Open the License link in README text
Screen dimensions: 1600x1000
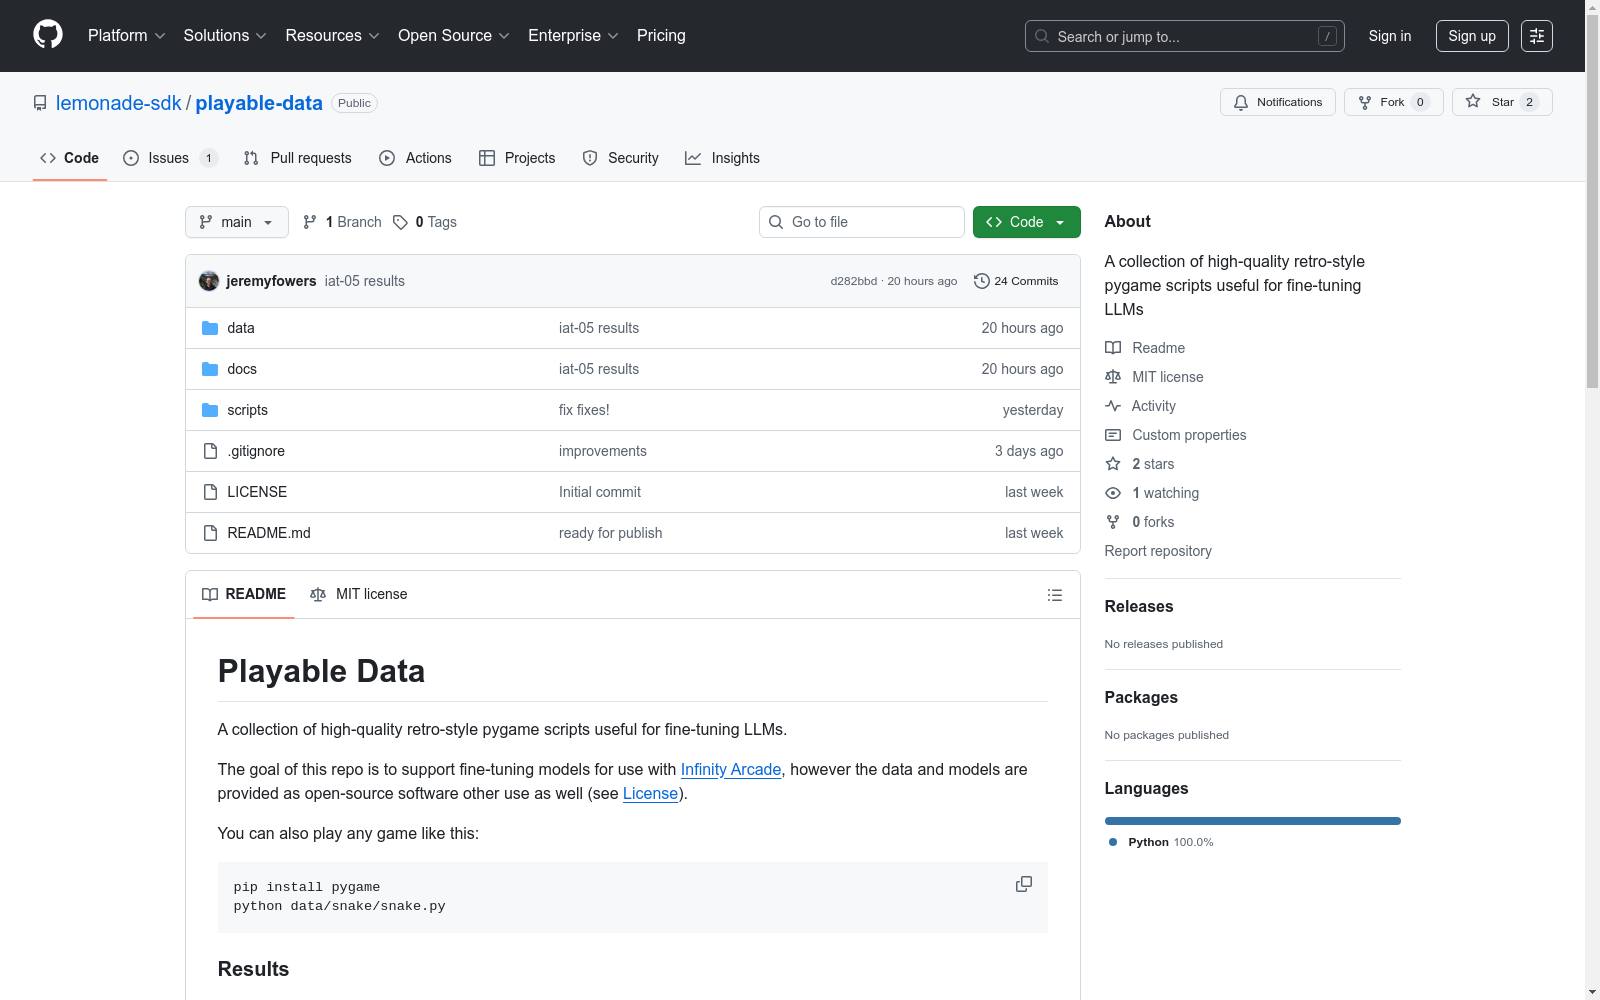(x=650, y=793)
